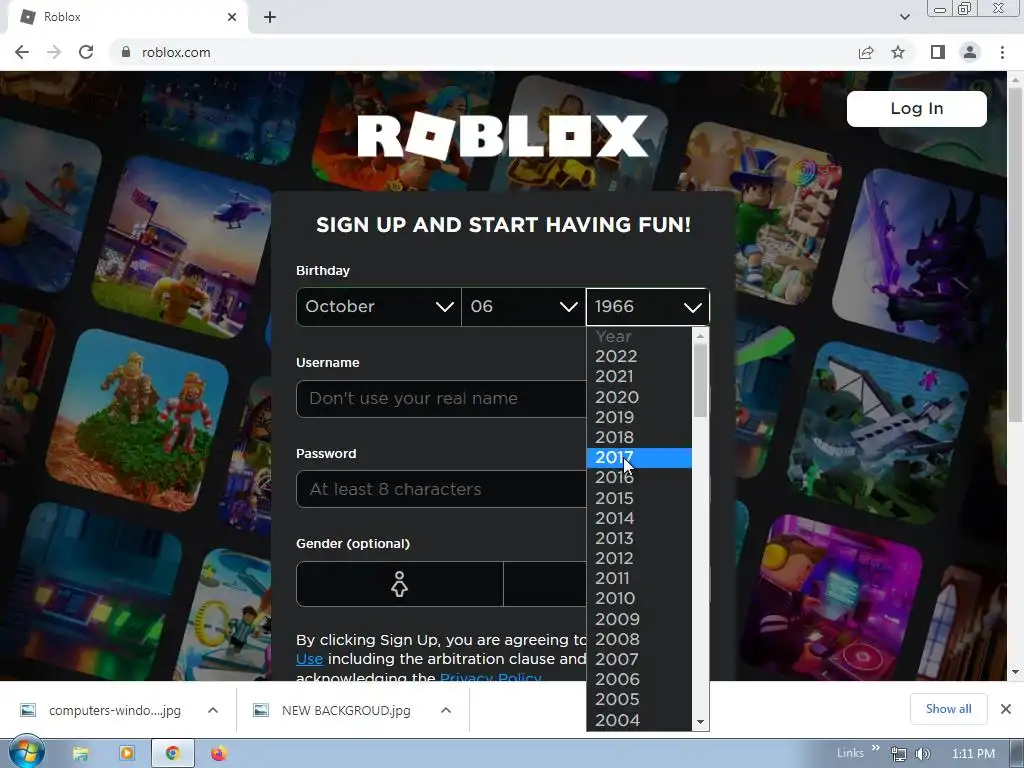This screenshot has height=768, width=1024.
Task: Select highlighted year 2017
Action: [639, 458]
